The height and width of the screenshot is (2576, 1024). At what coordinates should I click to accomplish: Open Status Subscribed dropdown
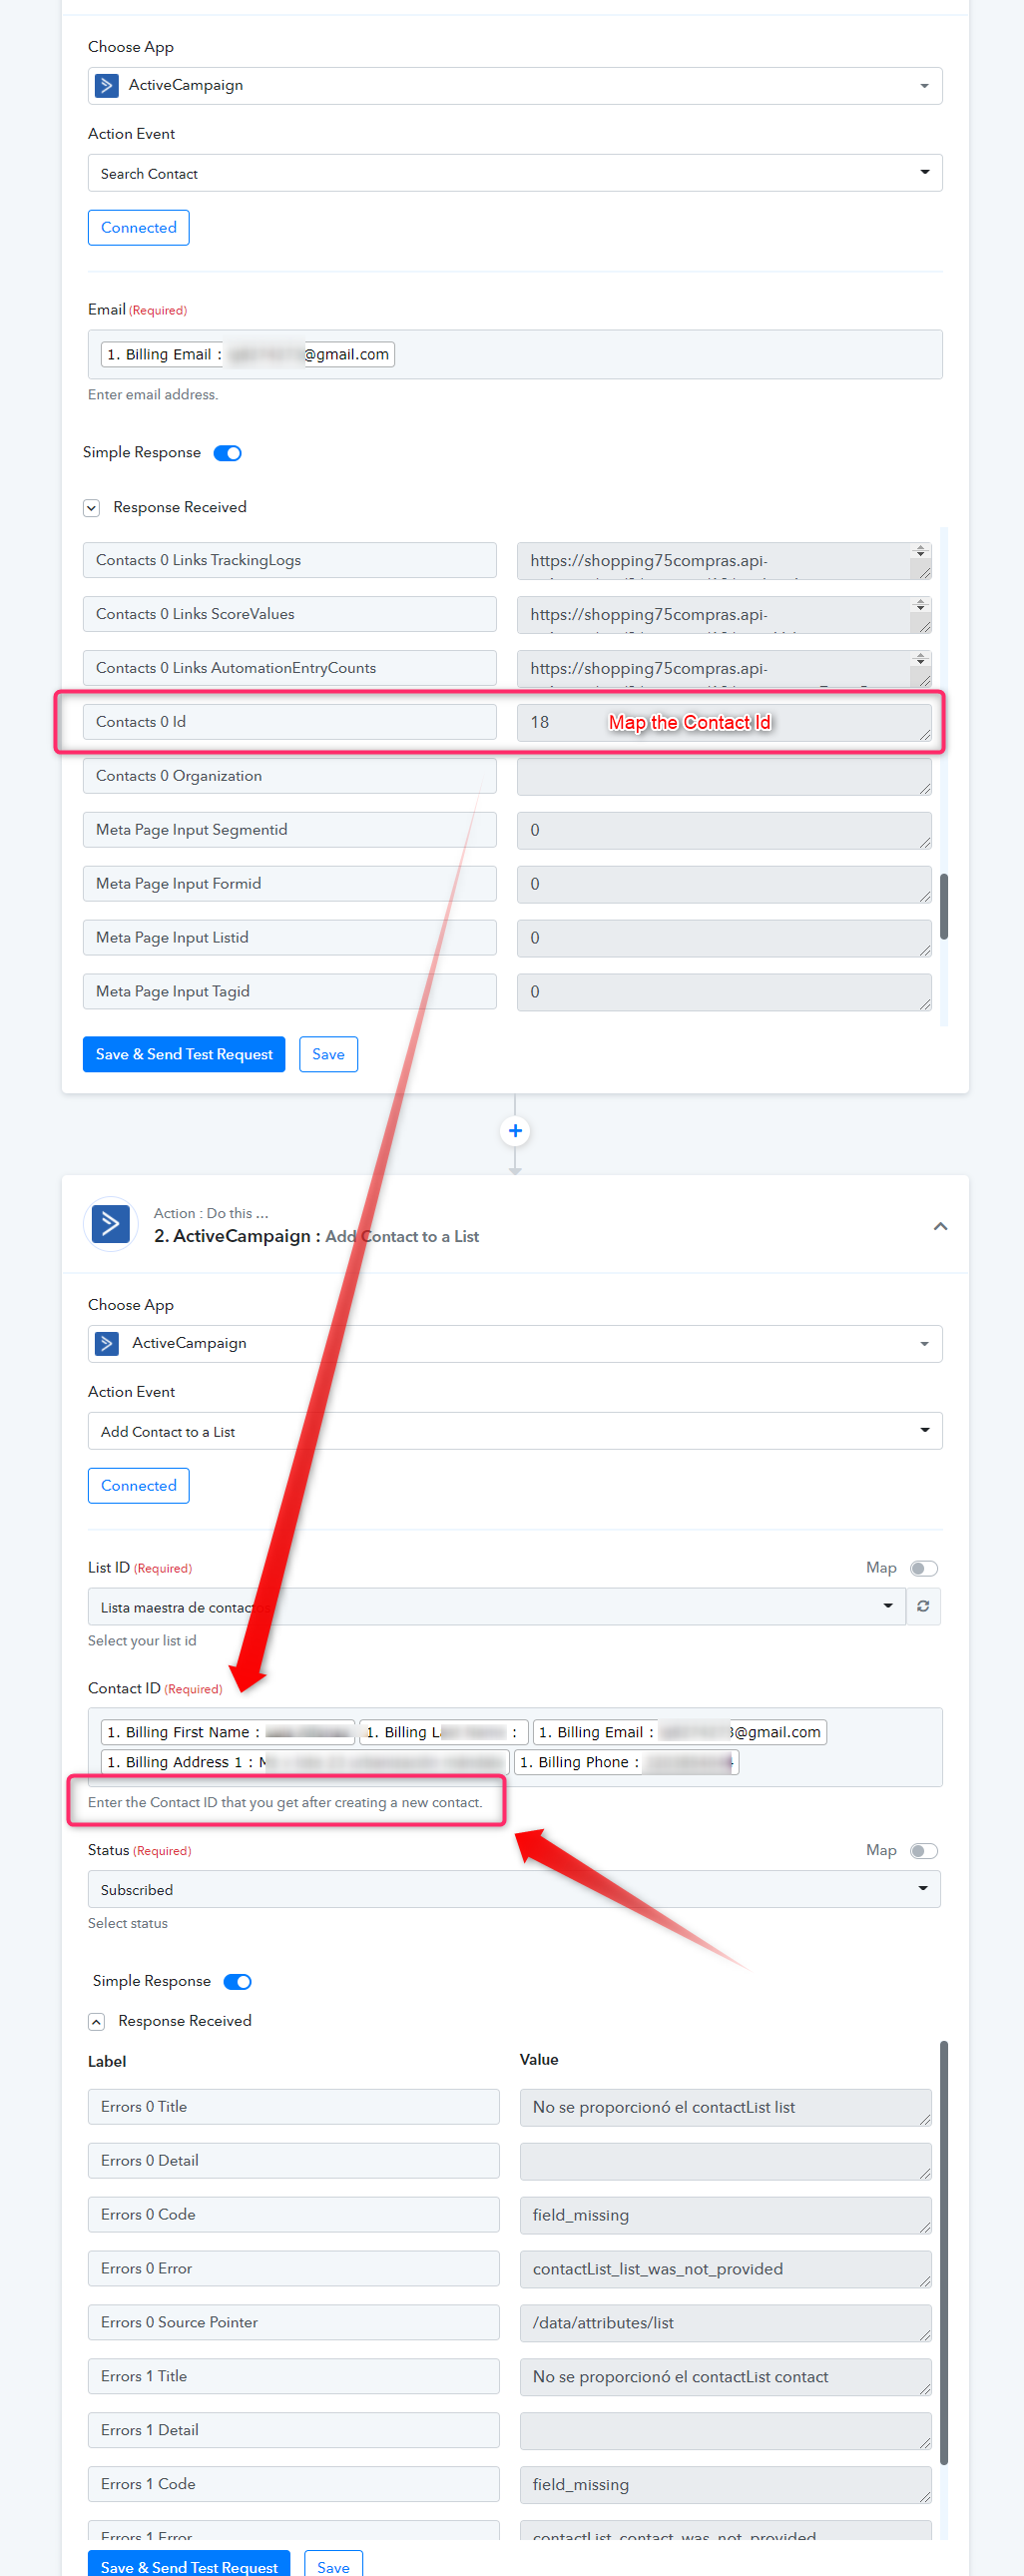pos(514,1889)
